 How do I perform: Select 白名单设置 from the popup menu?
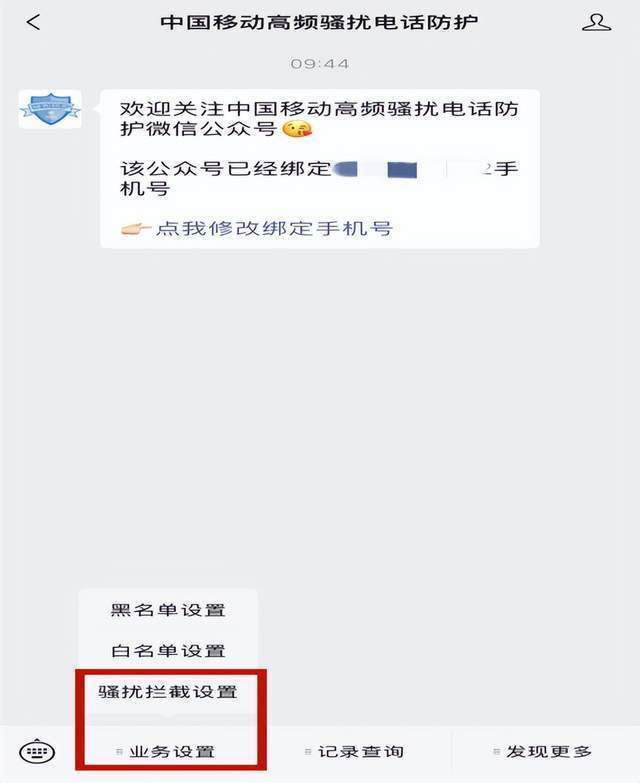(168, 651)
